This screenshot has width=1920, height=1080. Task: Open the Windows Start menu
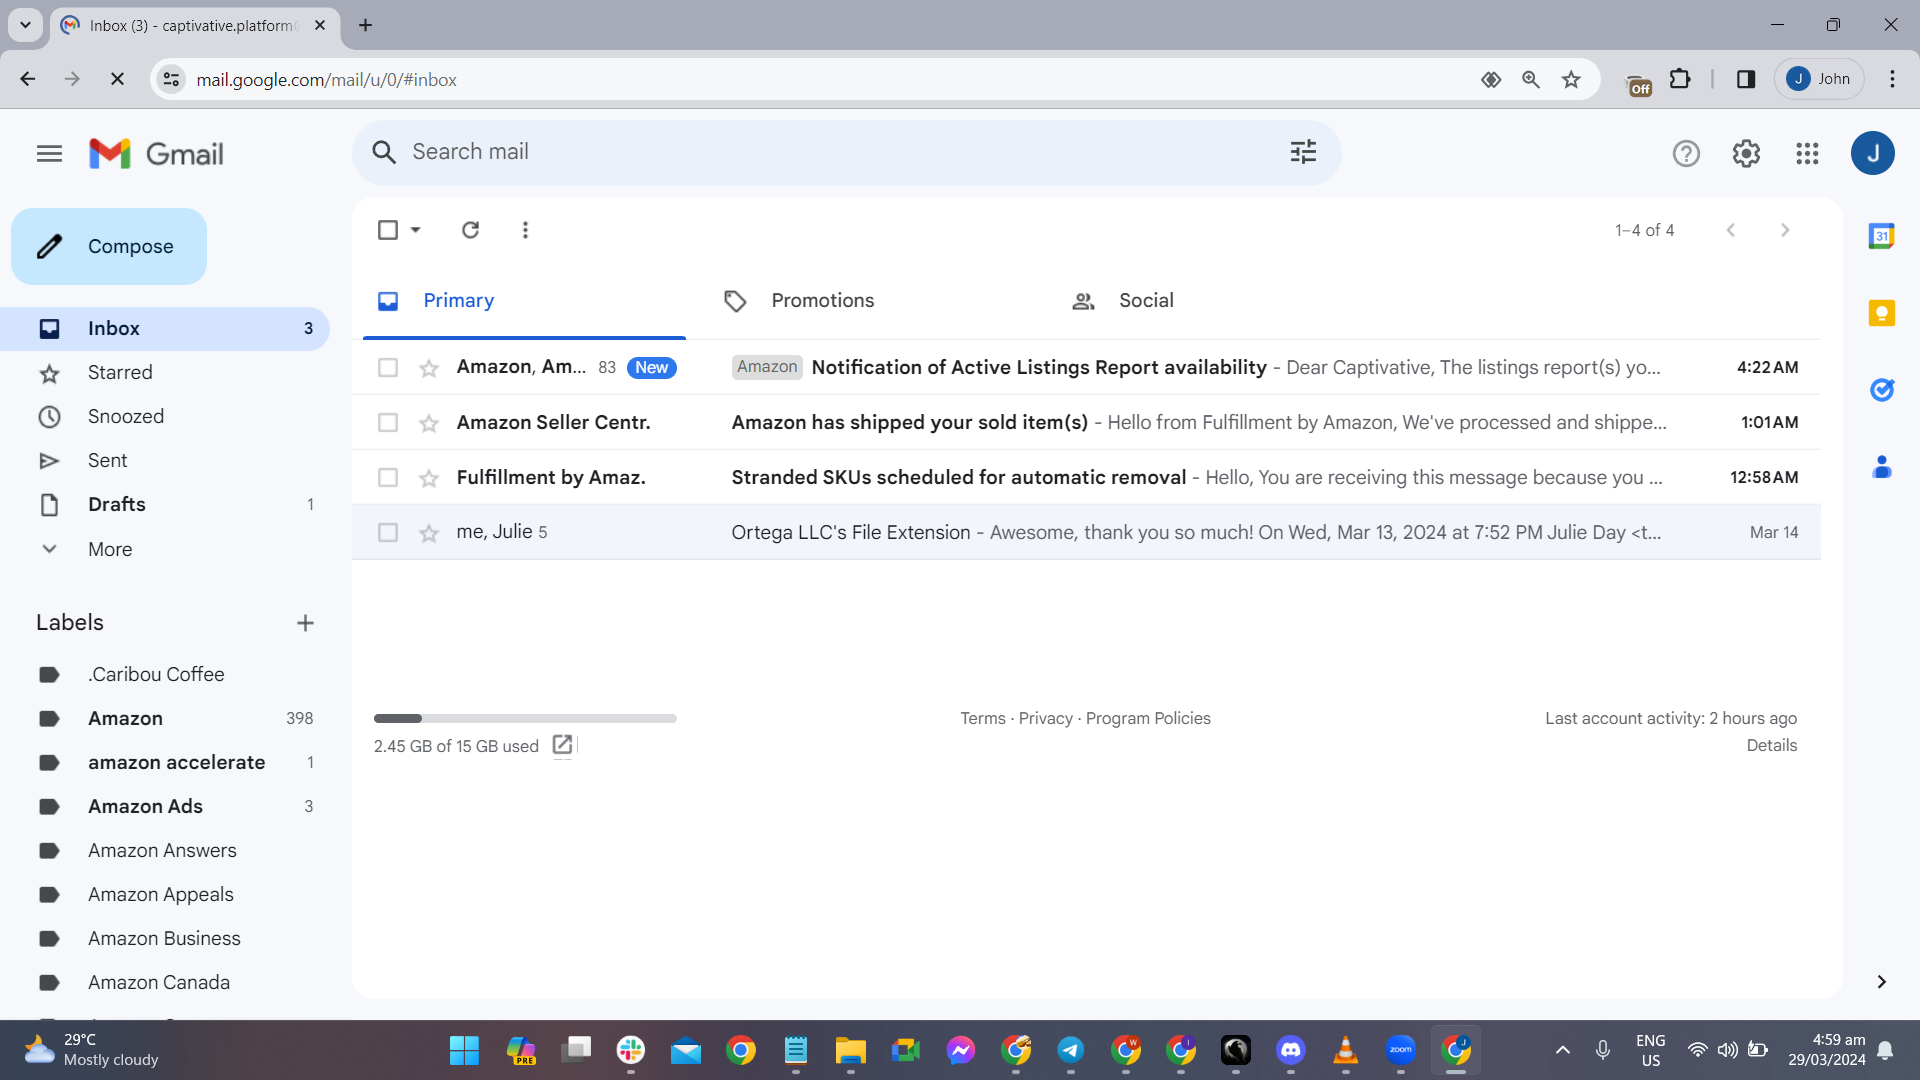464,1050
